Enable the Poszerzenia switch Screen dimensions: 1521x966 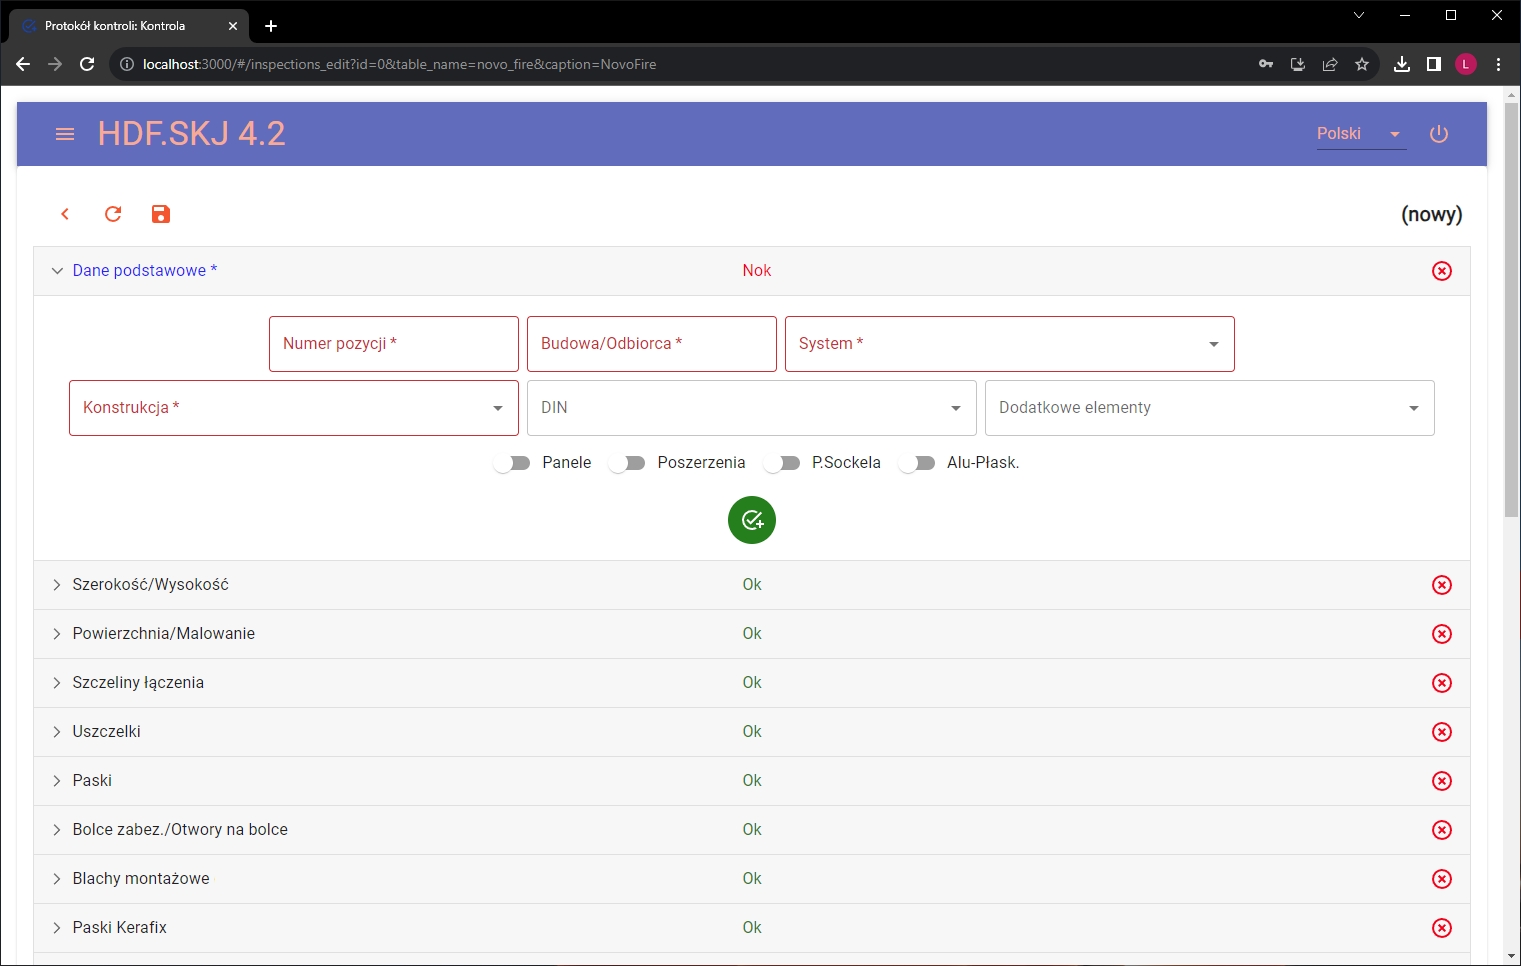click(x=627, y=463)
